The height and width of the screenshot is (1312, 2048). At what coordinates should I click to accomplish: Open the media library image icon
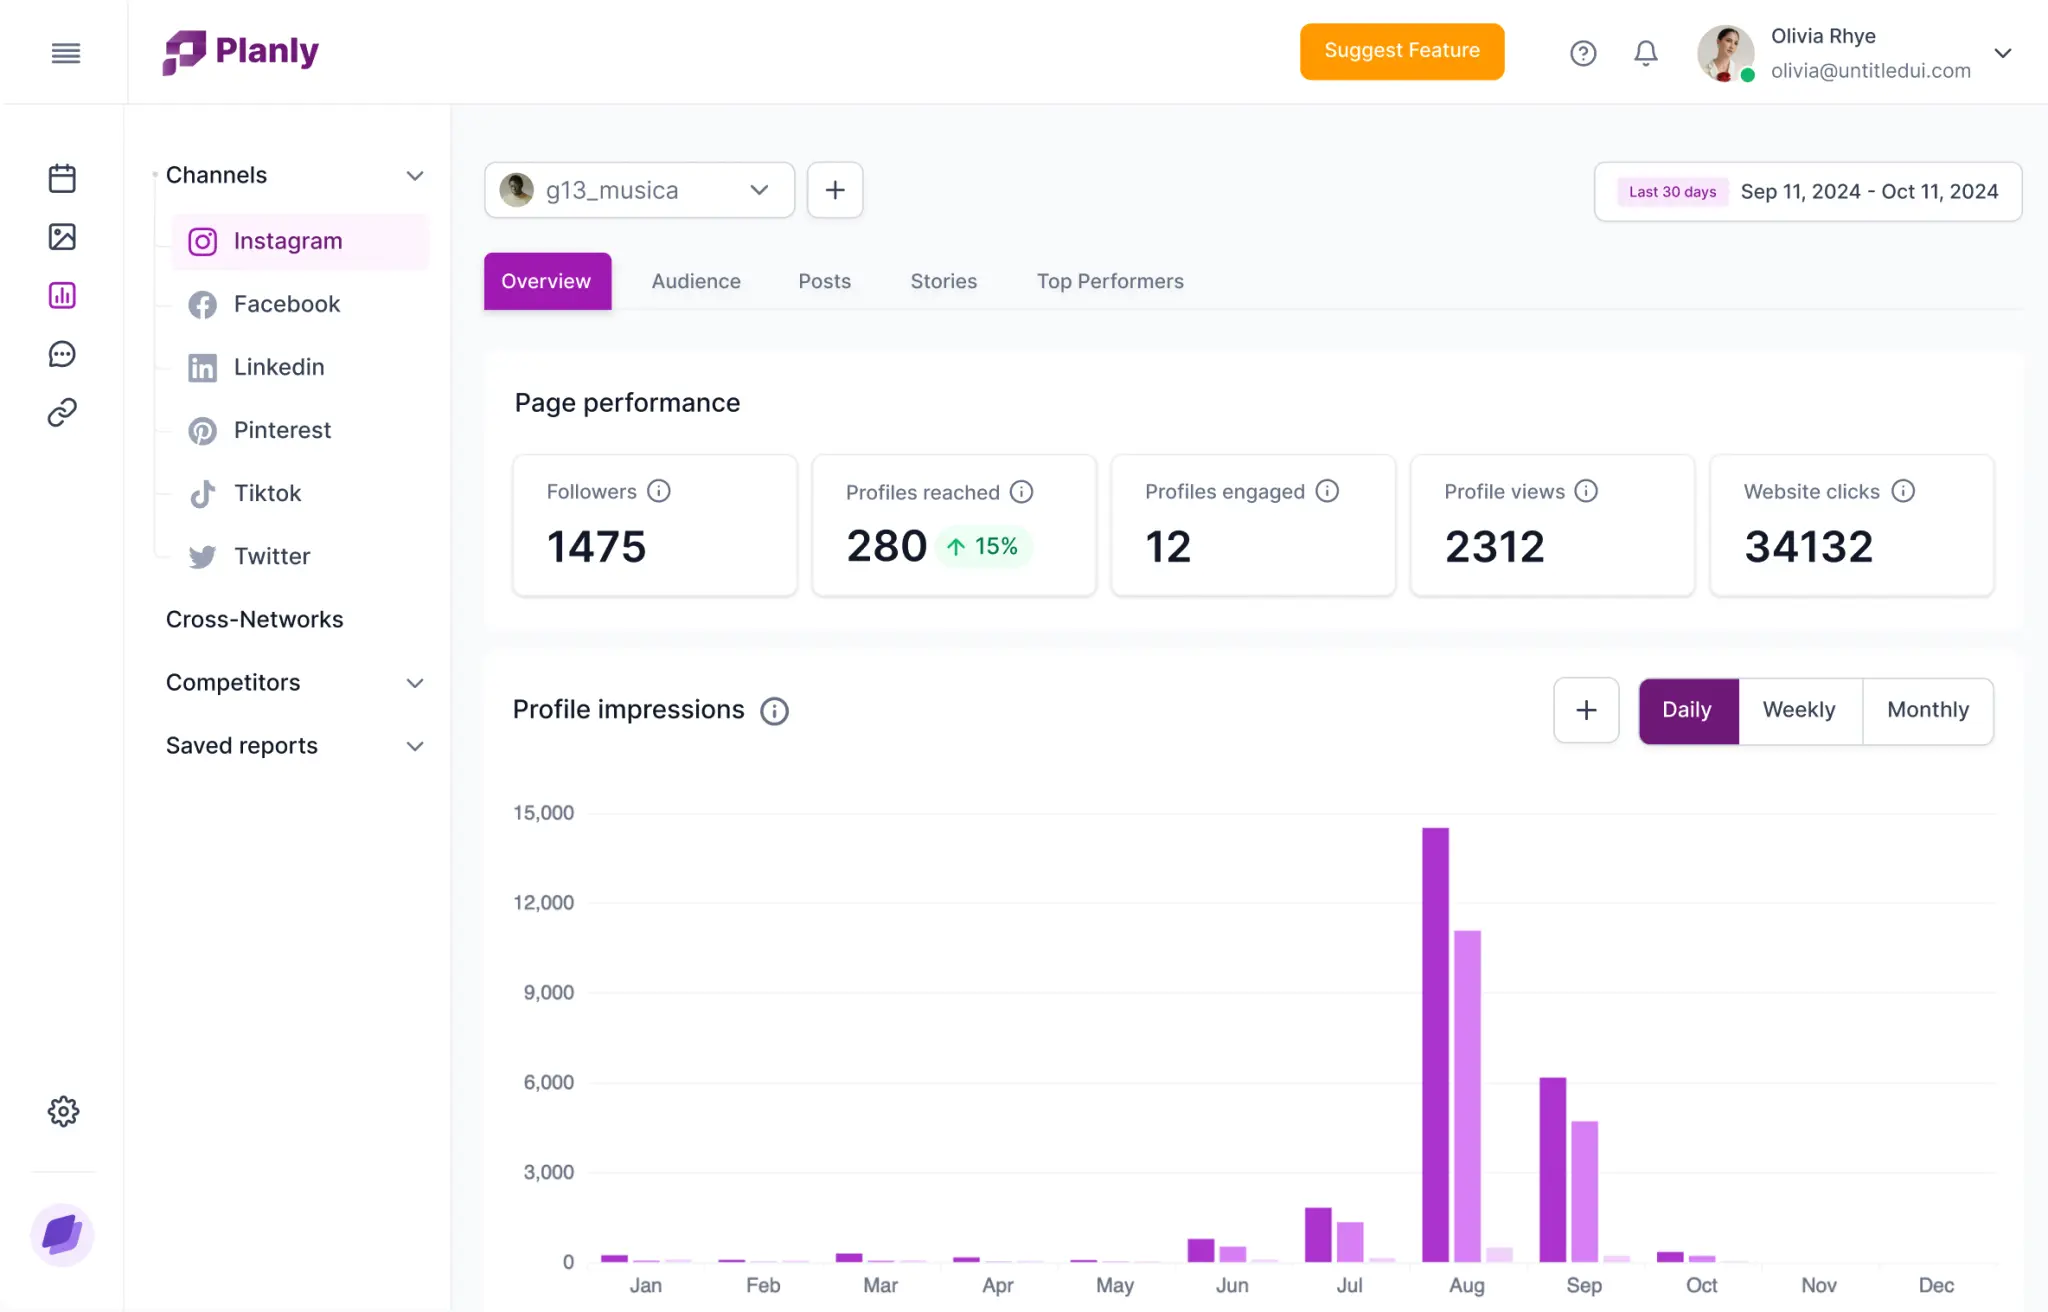pyautogui.click(x=62, y=237)
